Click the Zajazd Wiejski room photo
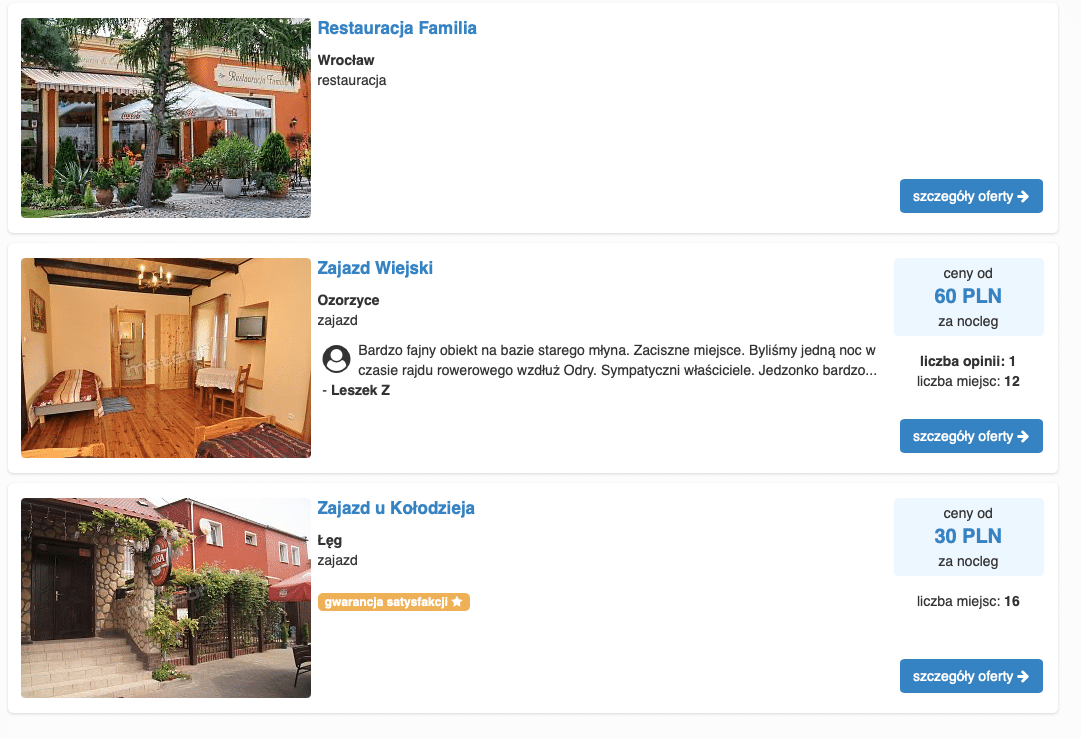 [166, 358]
